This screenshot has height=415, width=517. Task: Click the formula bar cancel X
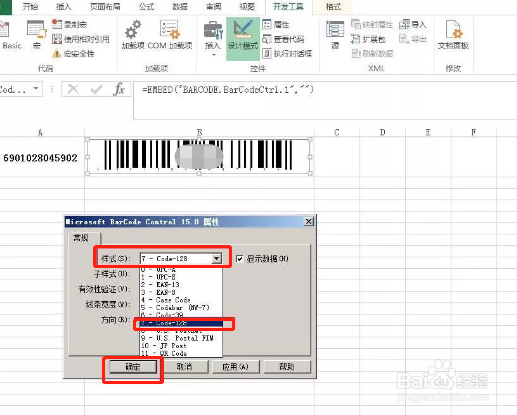(73, 89)
